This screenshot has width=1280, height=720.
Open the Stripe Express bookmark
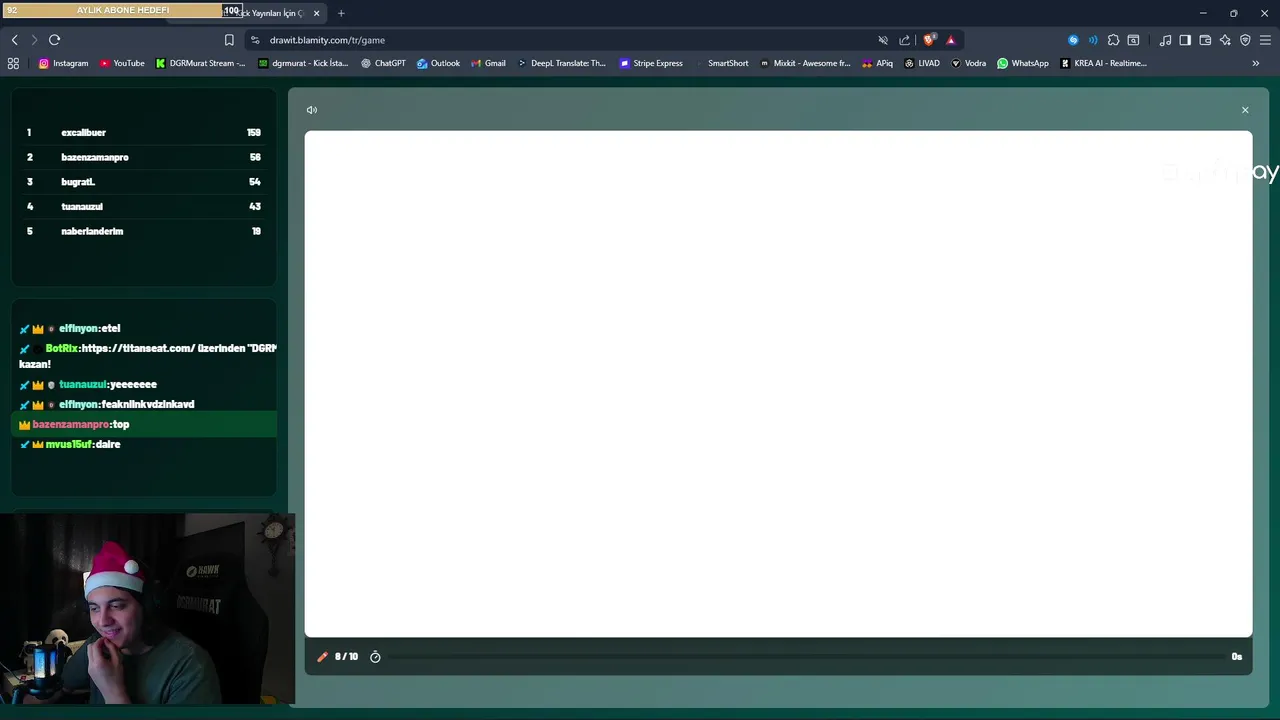[x=651, y=63]
